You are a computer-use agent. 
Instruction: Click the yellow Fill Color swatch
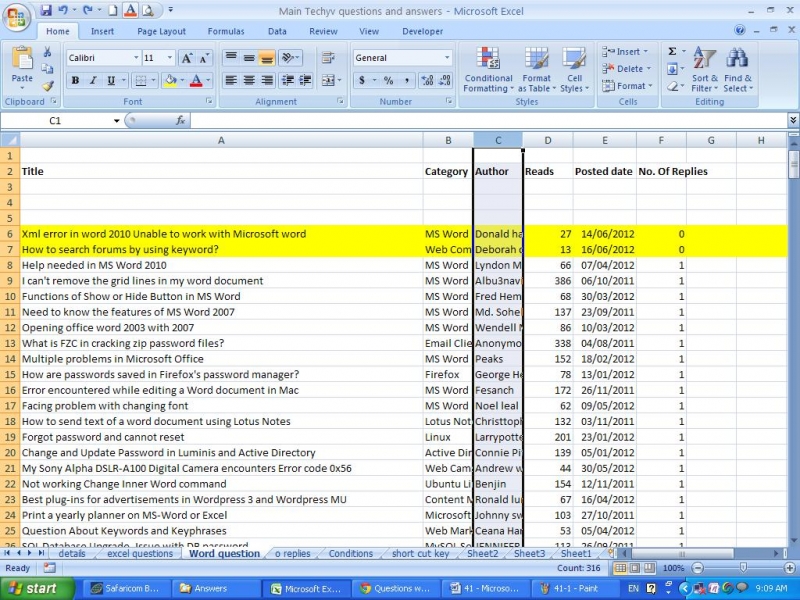coord(170,81)
